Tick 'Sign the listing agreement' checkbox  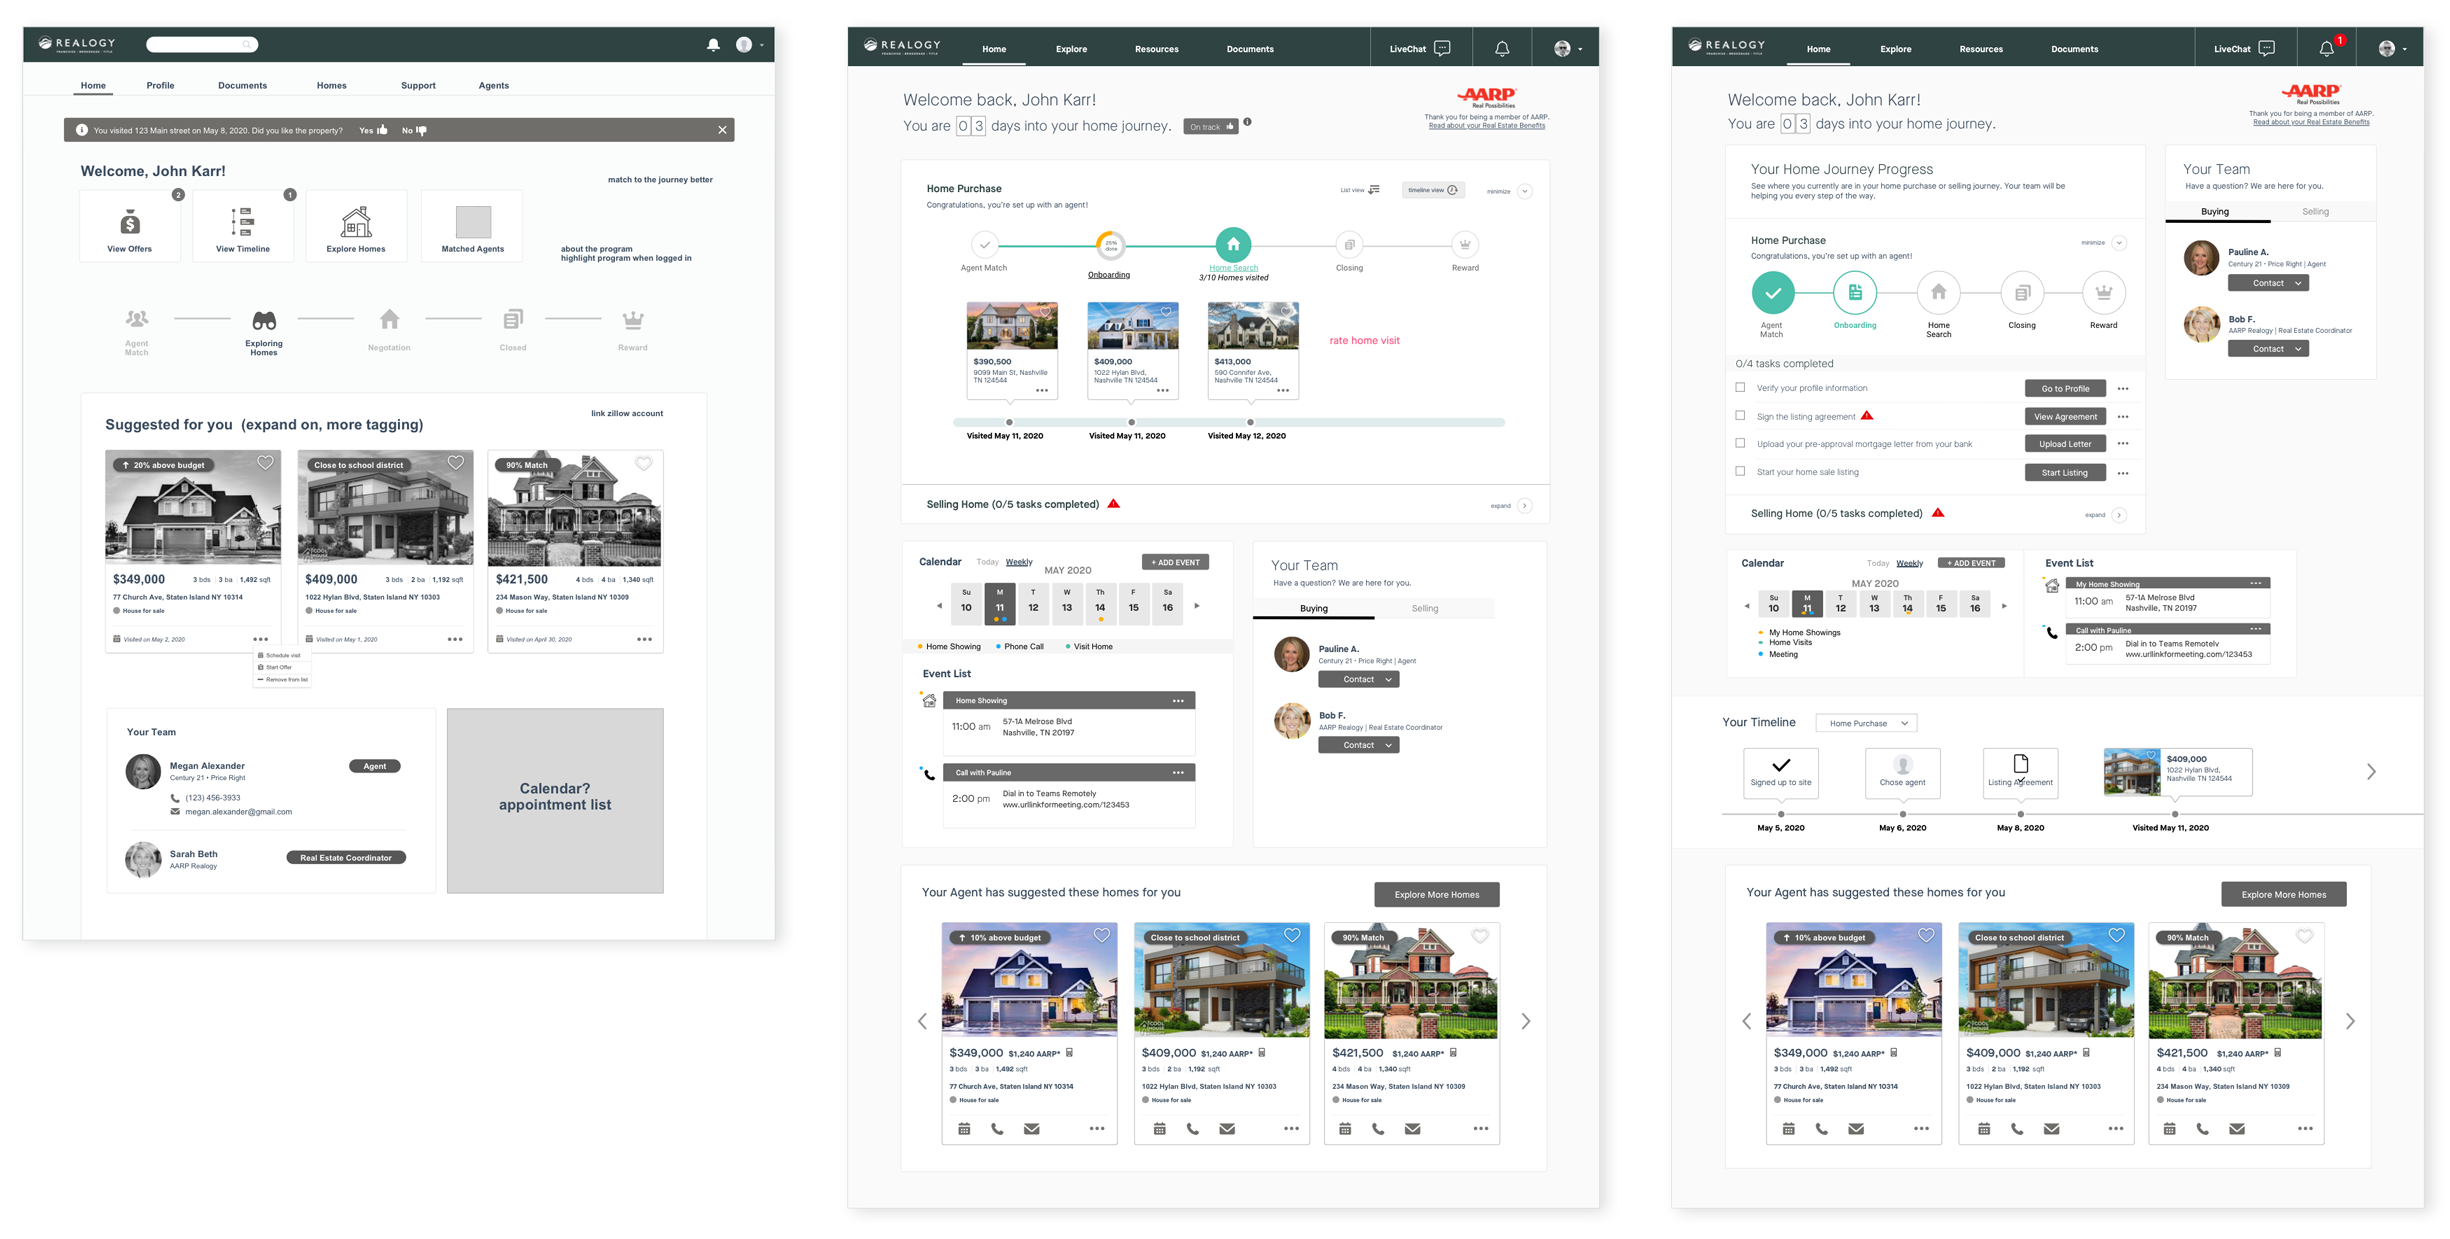(1740, 416)
